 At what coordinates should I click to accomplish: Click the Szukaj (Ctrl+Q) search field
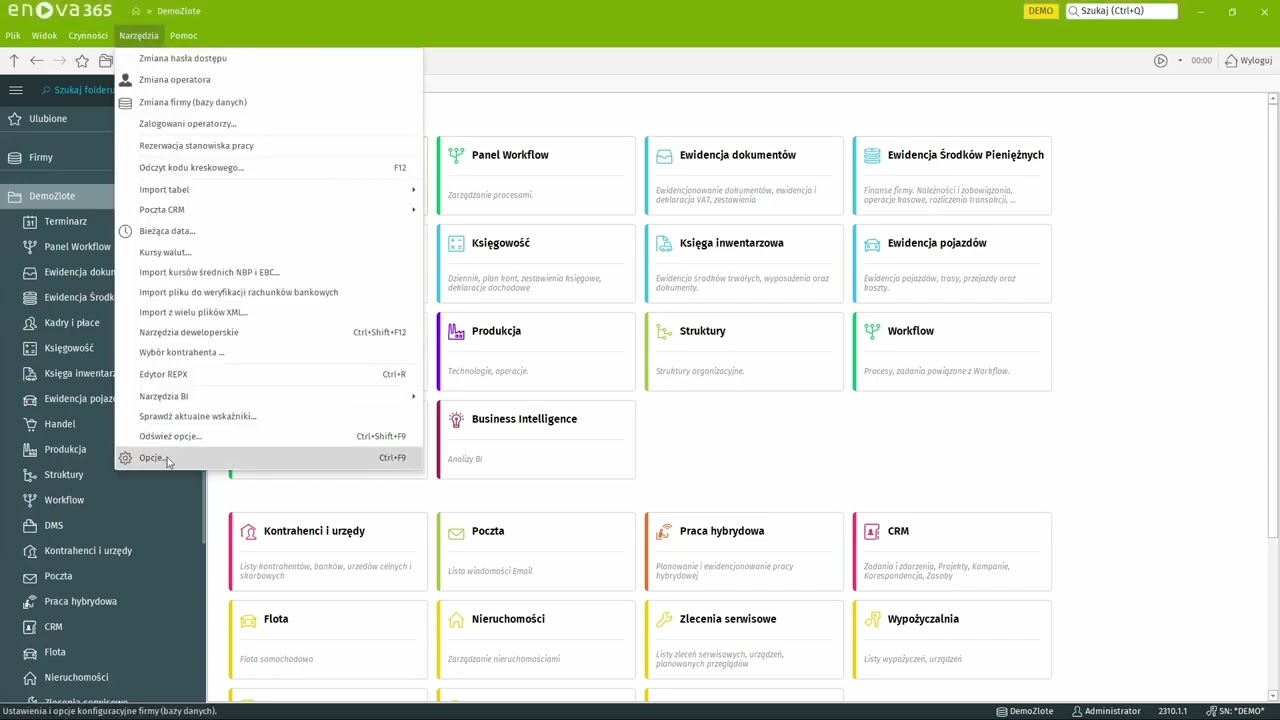pos(1121,11)
